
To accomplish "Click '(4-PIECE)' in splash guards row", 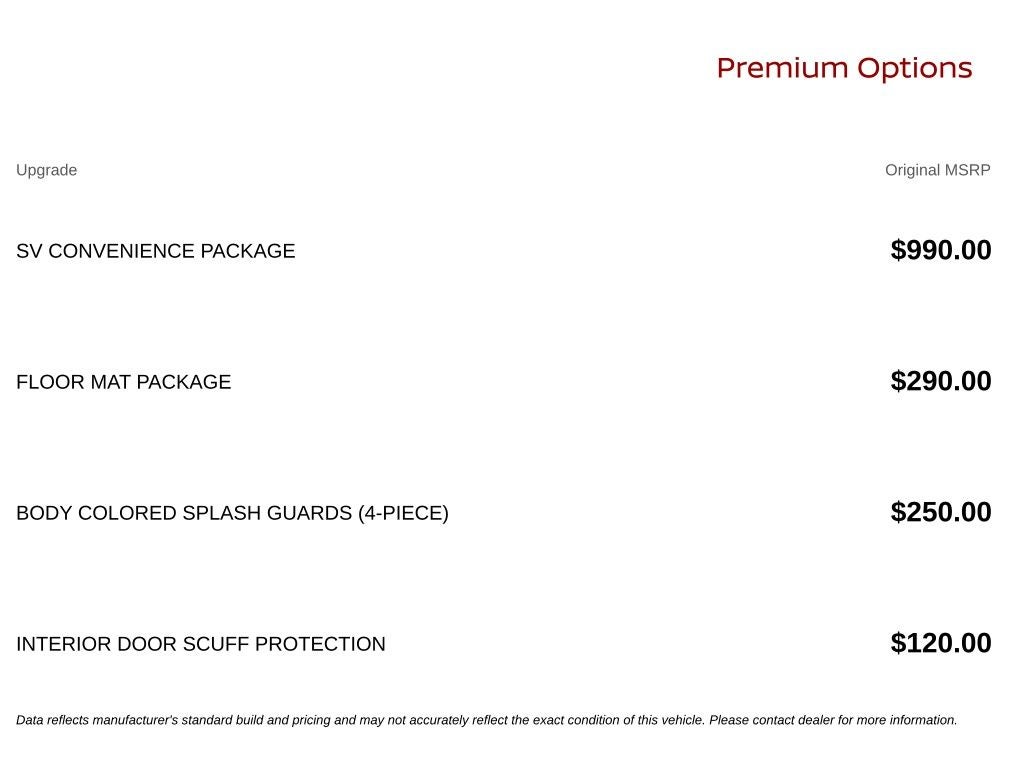I will [x=403, y=513].
